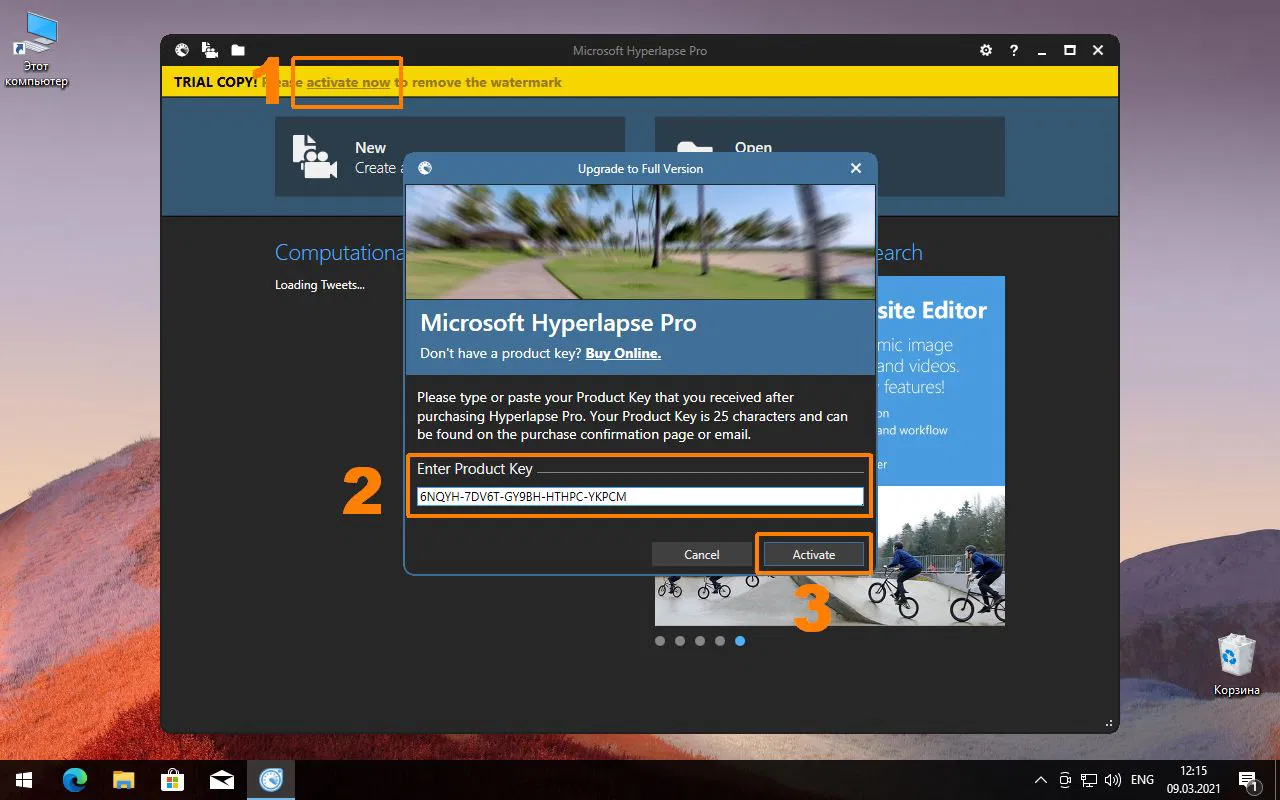The image size is (1280, 800).
Task: Open a project using the folder icon
Action: 237,50
